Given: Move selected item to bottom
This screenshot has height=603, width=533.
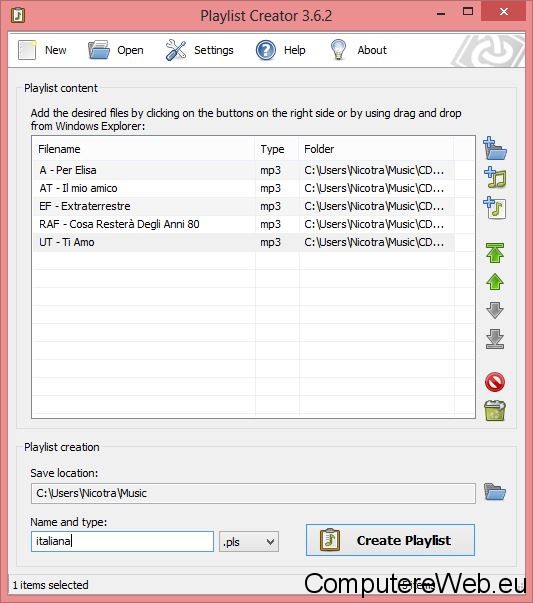Looking at the screenshot, I should point(495,339).
